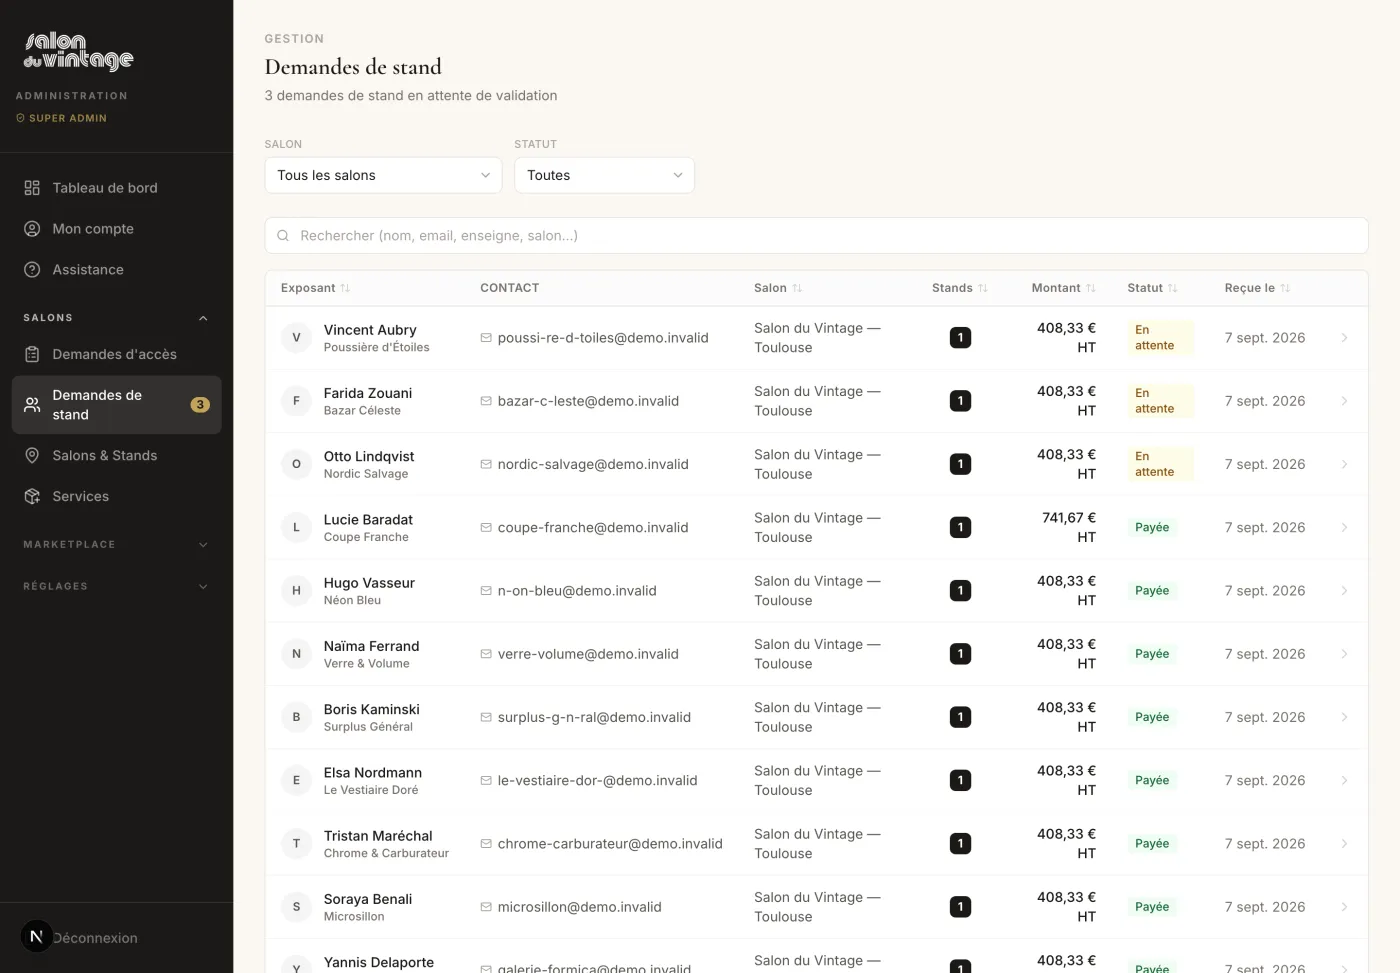Sort by the Salon column
This screenshot has height=973, width=1400.
[x=778, y=288]
